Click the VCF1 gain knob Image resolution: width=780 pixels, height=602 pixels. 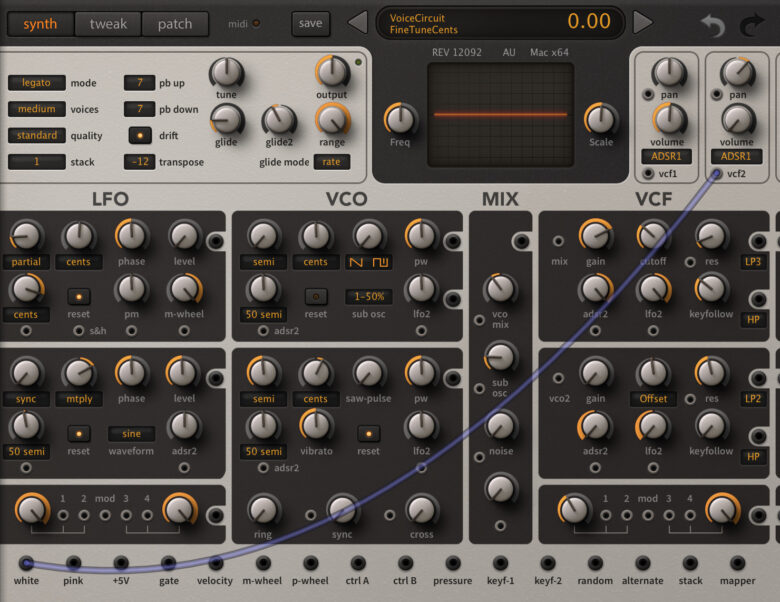(595, 236)
